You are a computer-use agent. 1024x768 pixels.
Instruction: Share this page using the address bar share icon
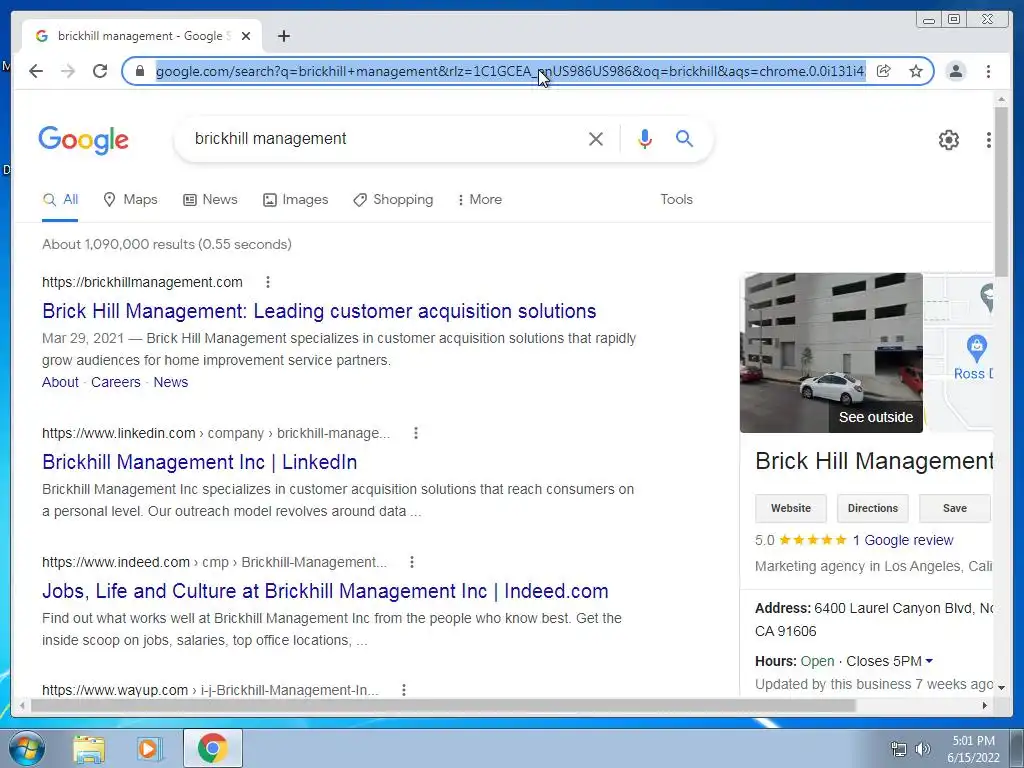[x=884, y=71]
